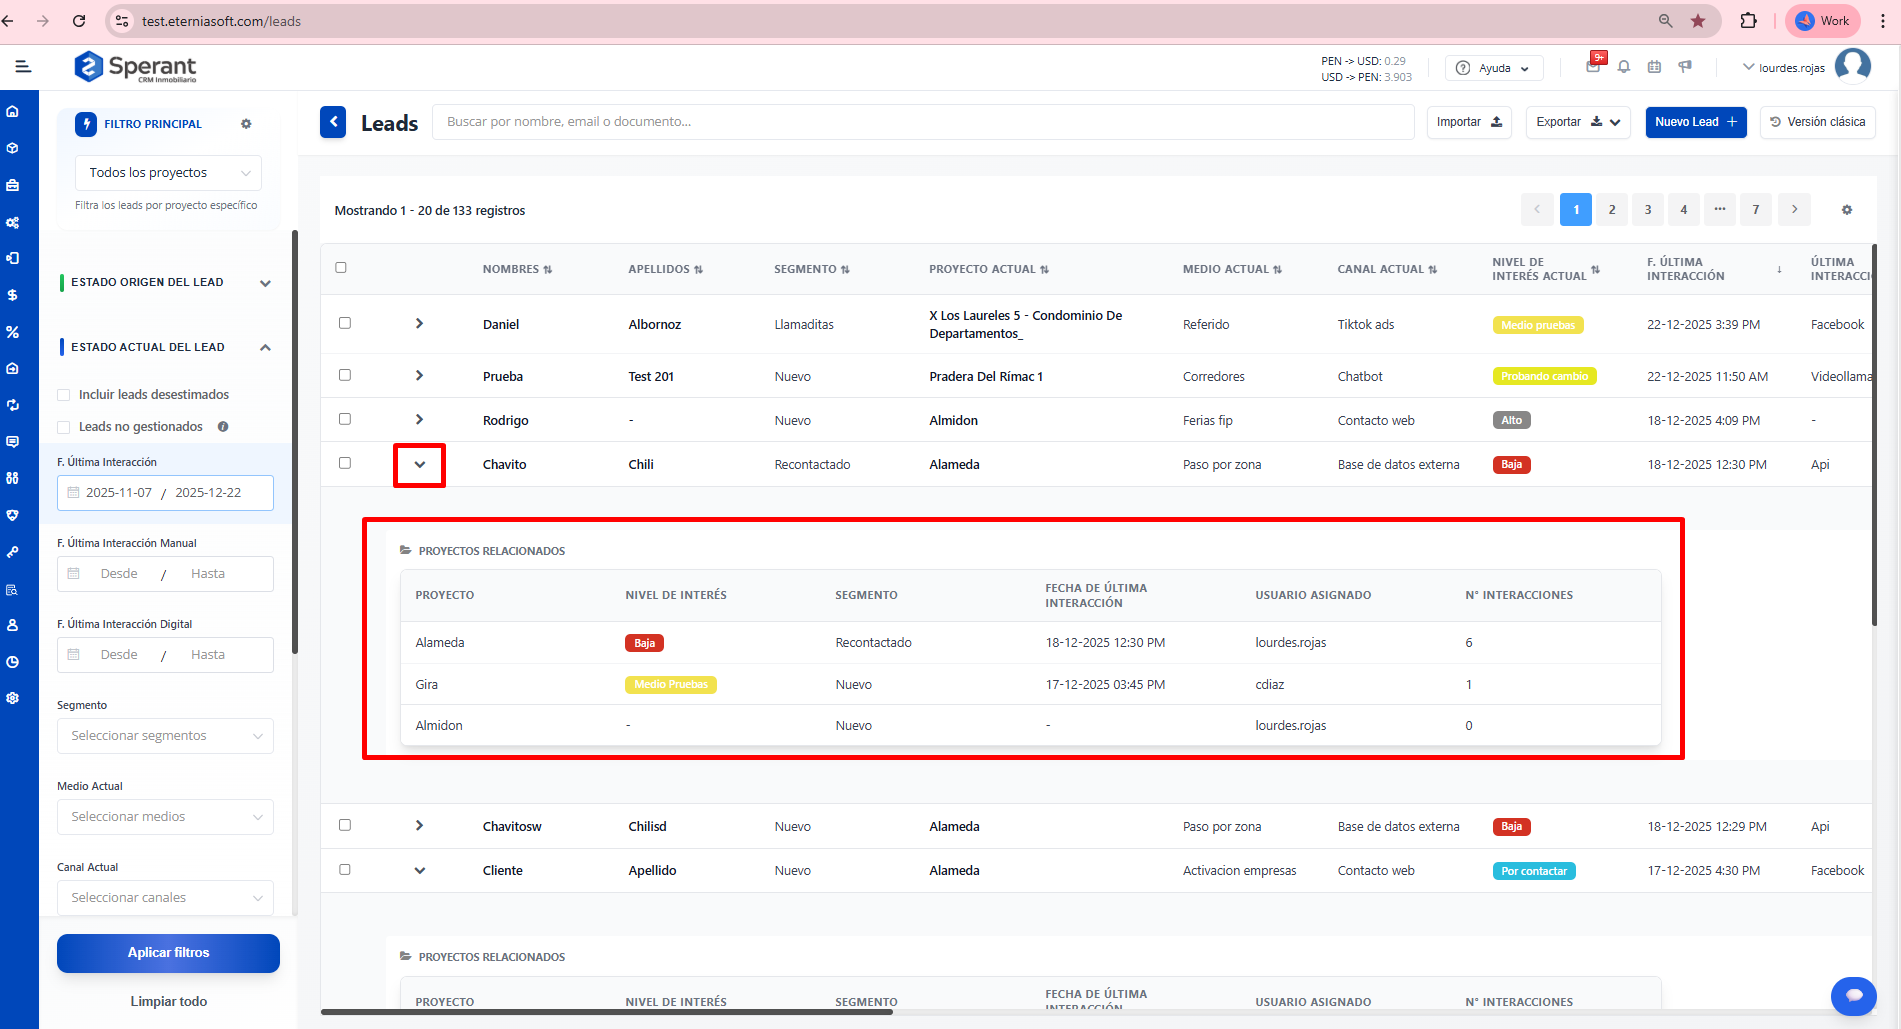Check the Leads no gestionados option

(x=64, y=427)
